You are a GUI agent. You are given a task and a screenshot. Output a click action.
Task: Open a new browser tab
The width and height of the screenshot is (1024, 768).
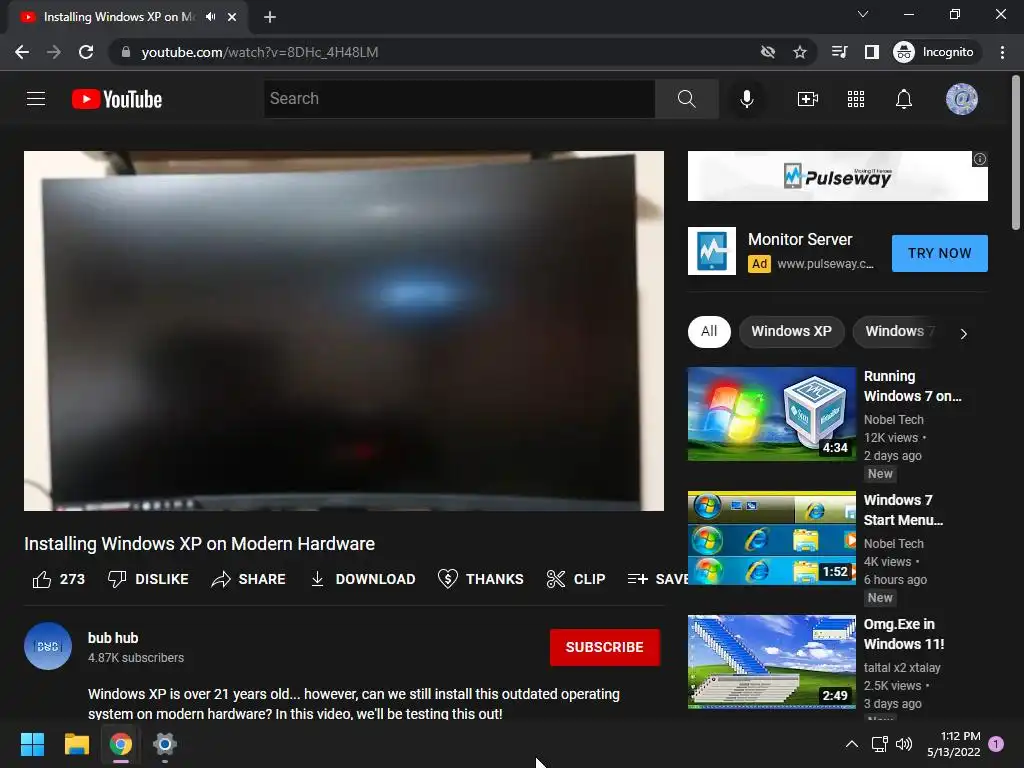pos(270,18)
